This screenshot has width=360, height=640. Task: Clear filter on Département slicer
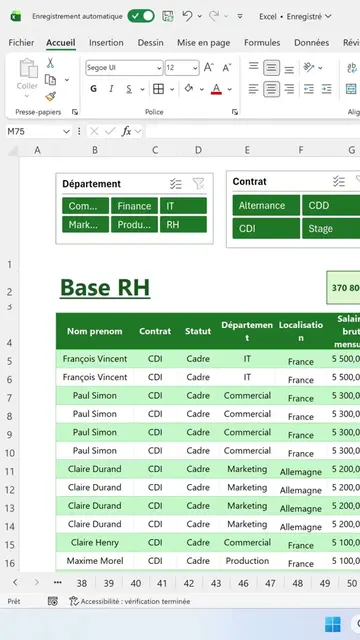point(198,184)
